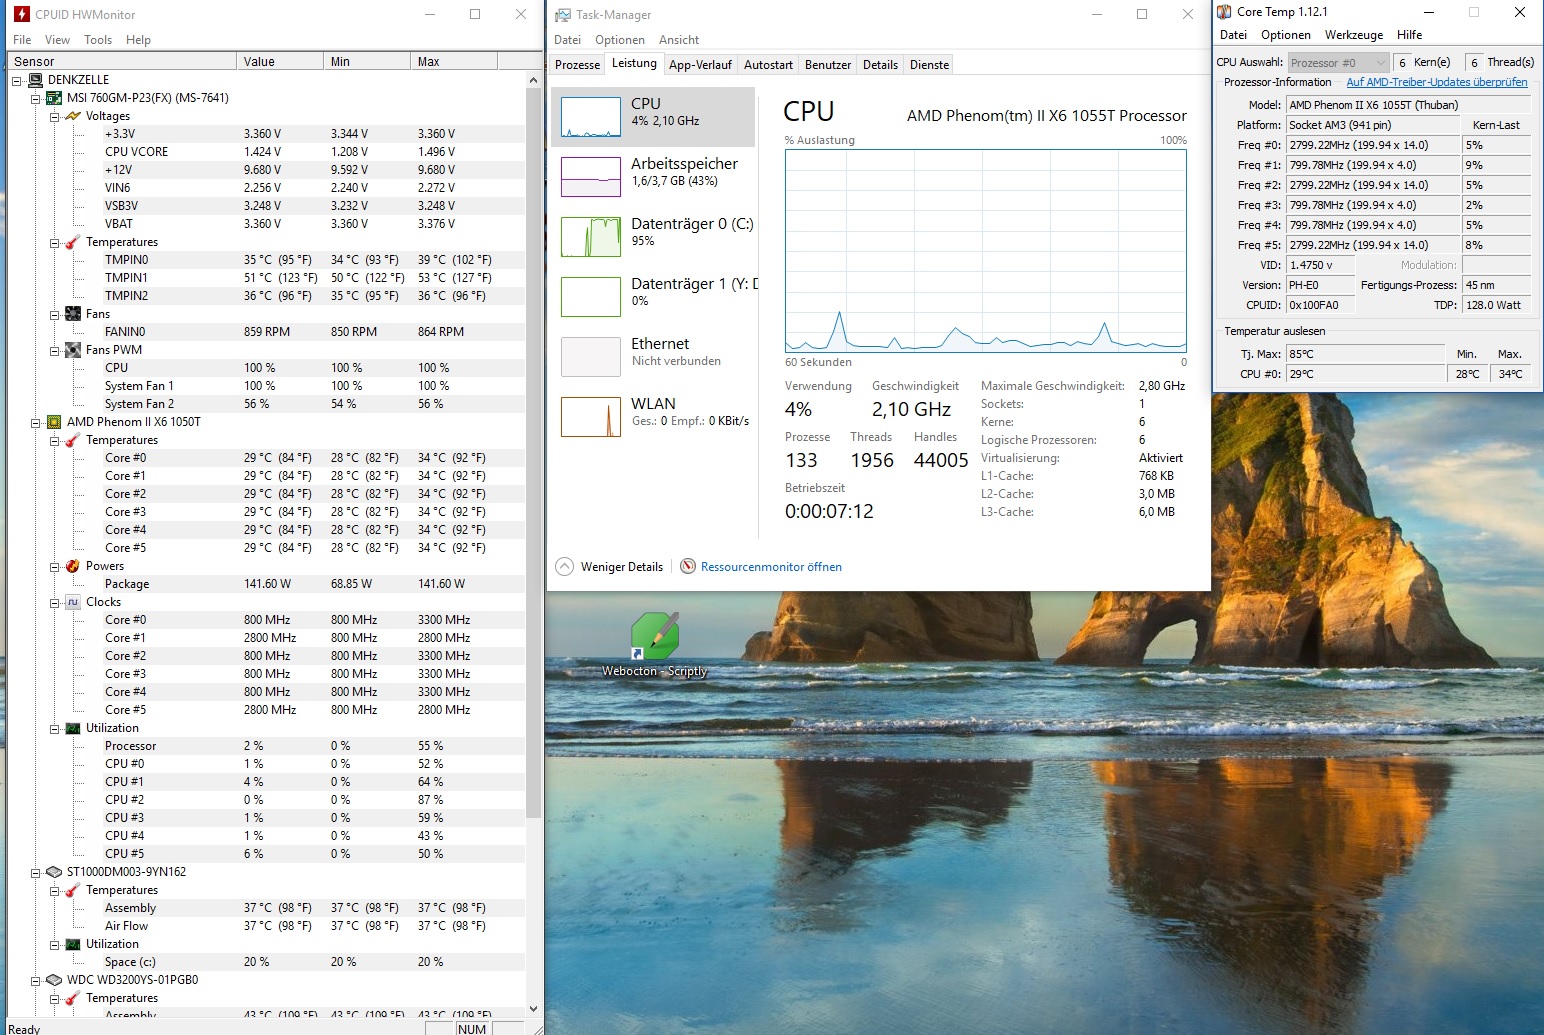This screenshot has height=1035, width=1544.
Task: Open the Tools menu in HWMonitor
Action: [98, 40]
